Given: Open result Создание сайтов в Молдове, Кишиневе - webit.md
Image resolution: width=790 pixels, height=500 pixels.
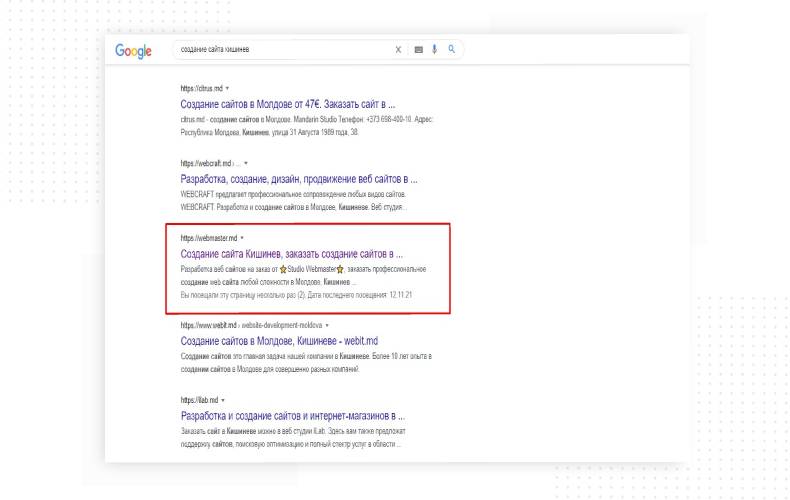Looking at the screenshot, I should (x=279, y=341).
